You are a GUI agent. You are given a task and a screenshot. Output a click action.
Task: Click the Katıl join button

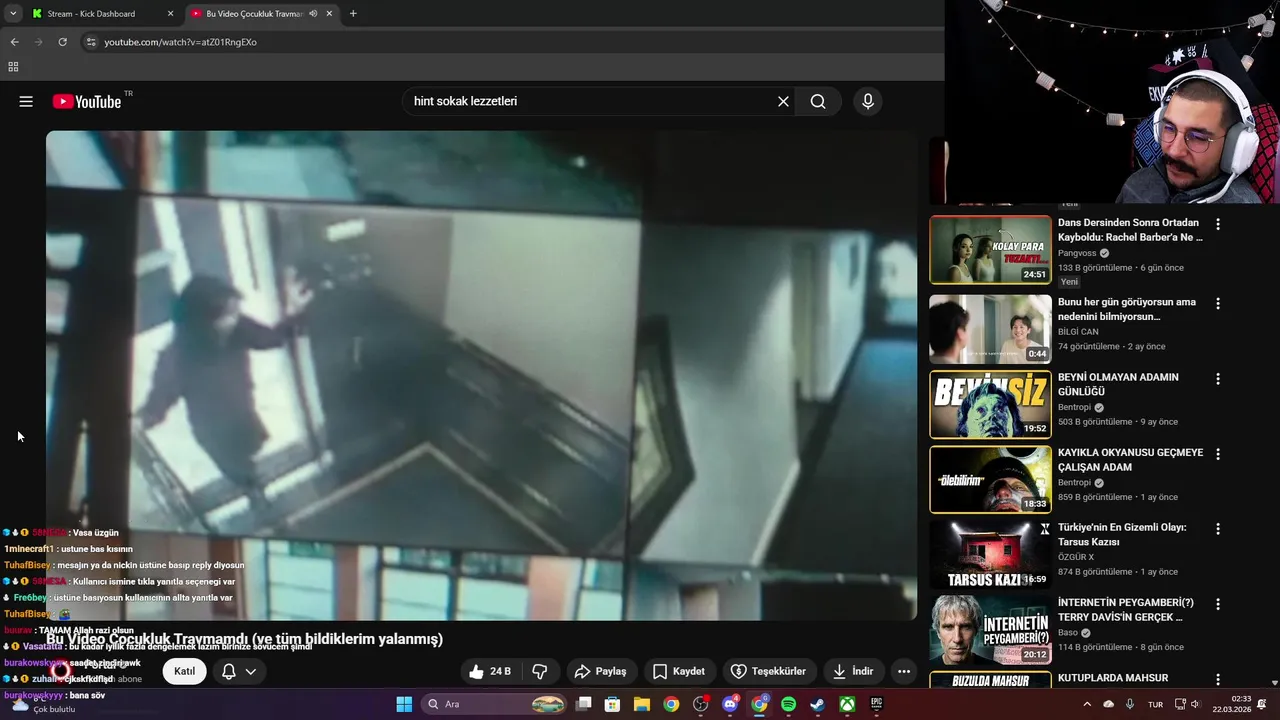click(184, 671)
